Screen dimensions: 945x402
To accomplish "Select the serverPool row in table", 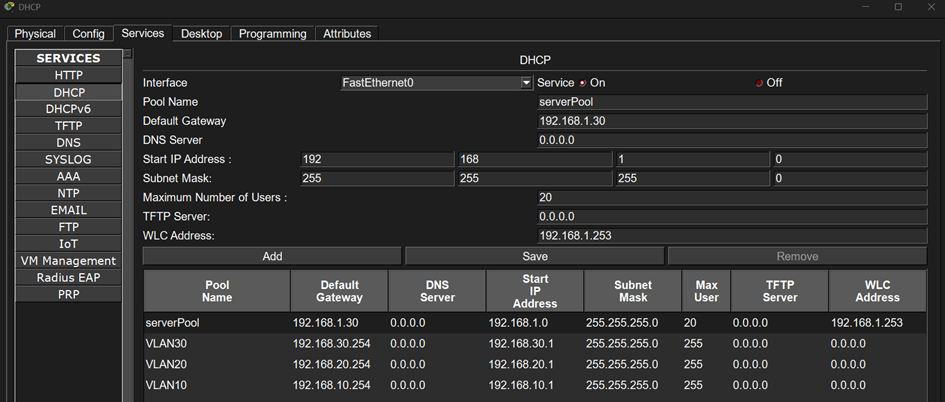I will point(535,323).
